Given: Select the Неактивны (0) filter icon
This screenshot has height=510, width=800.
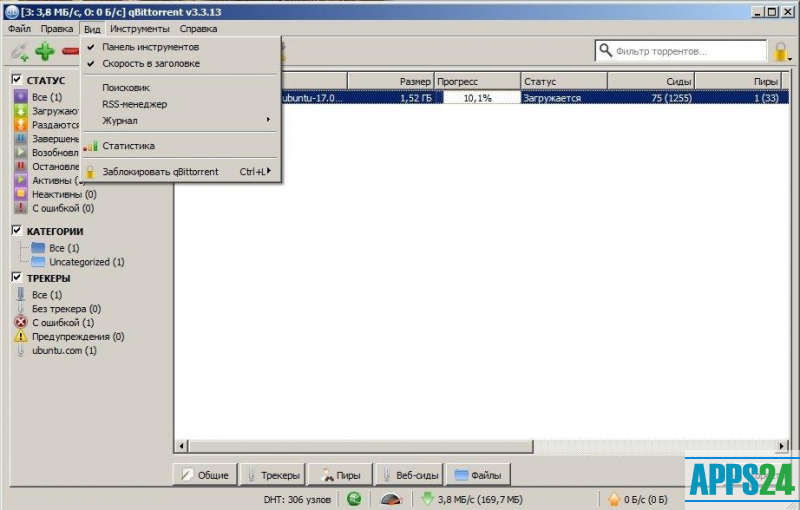Looking at the screenshot, I should (20, 194).
